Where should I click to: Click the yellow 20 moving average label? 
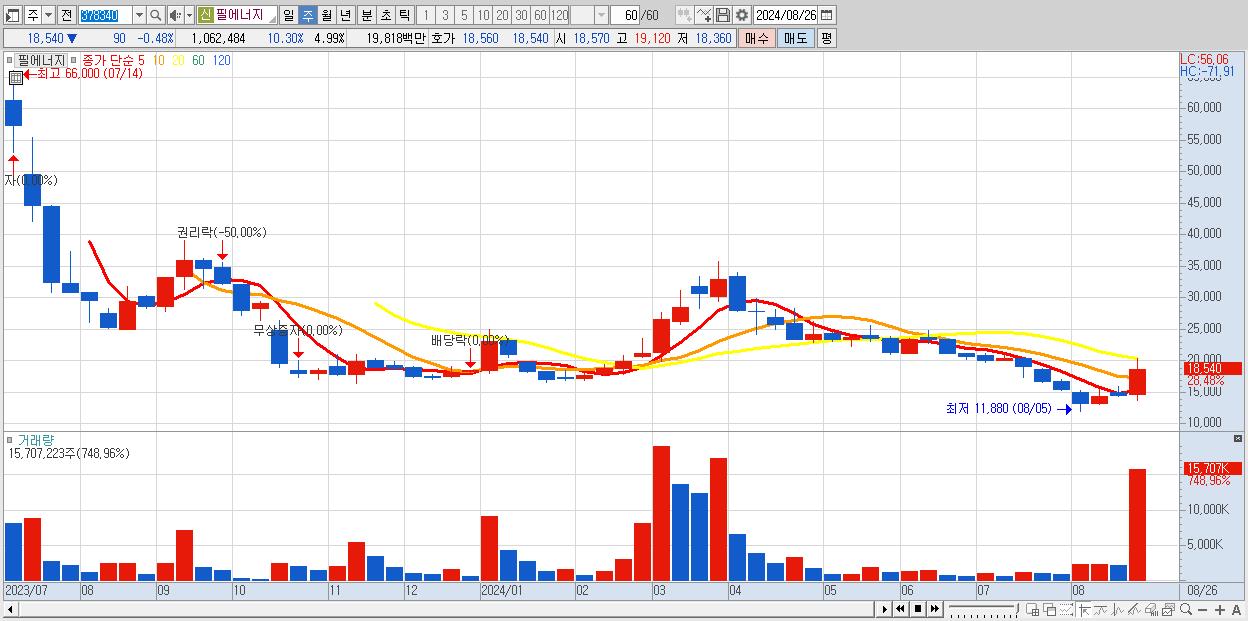178,60
